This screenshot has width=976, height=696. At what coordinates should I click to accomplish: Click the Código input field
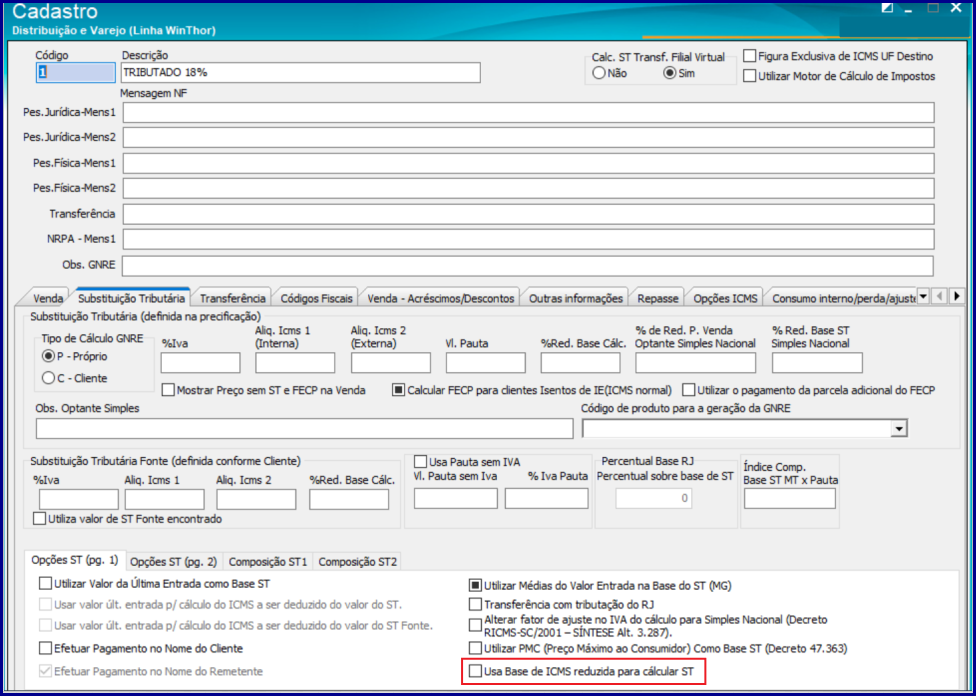pos(76,72)
